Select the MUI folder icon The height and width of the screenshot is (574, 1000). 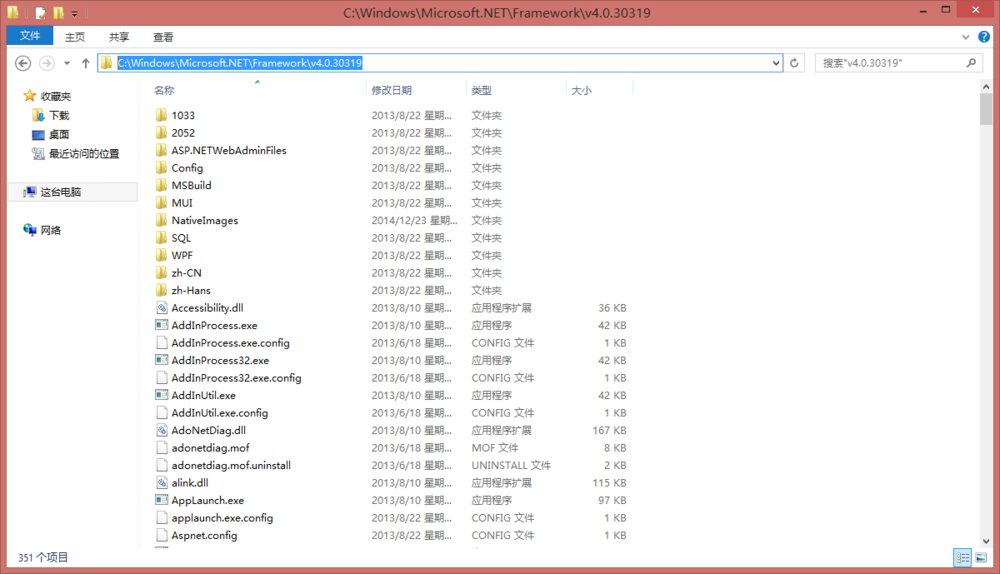tap(161, 203)
